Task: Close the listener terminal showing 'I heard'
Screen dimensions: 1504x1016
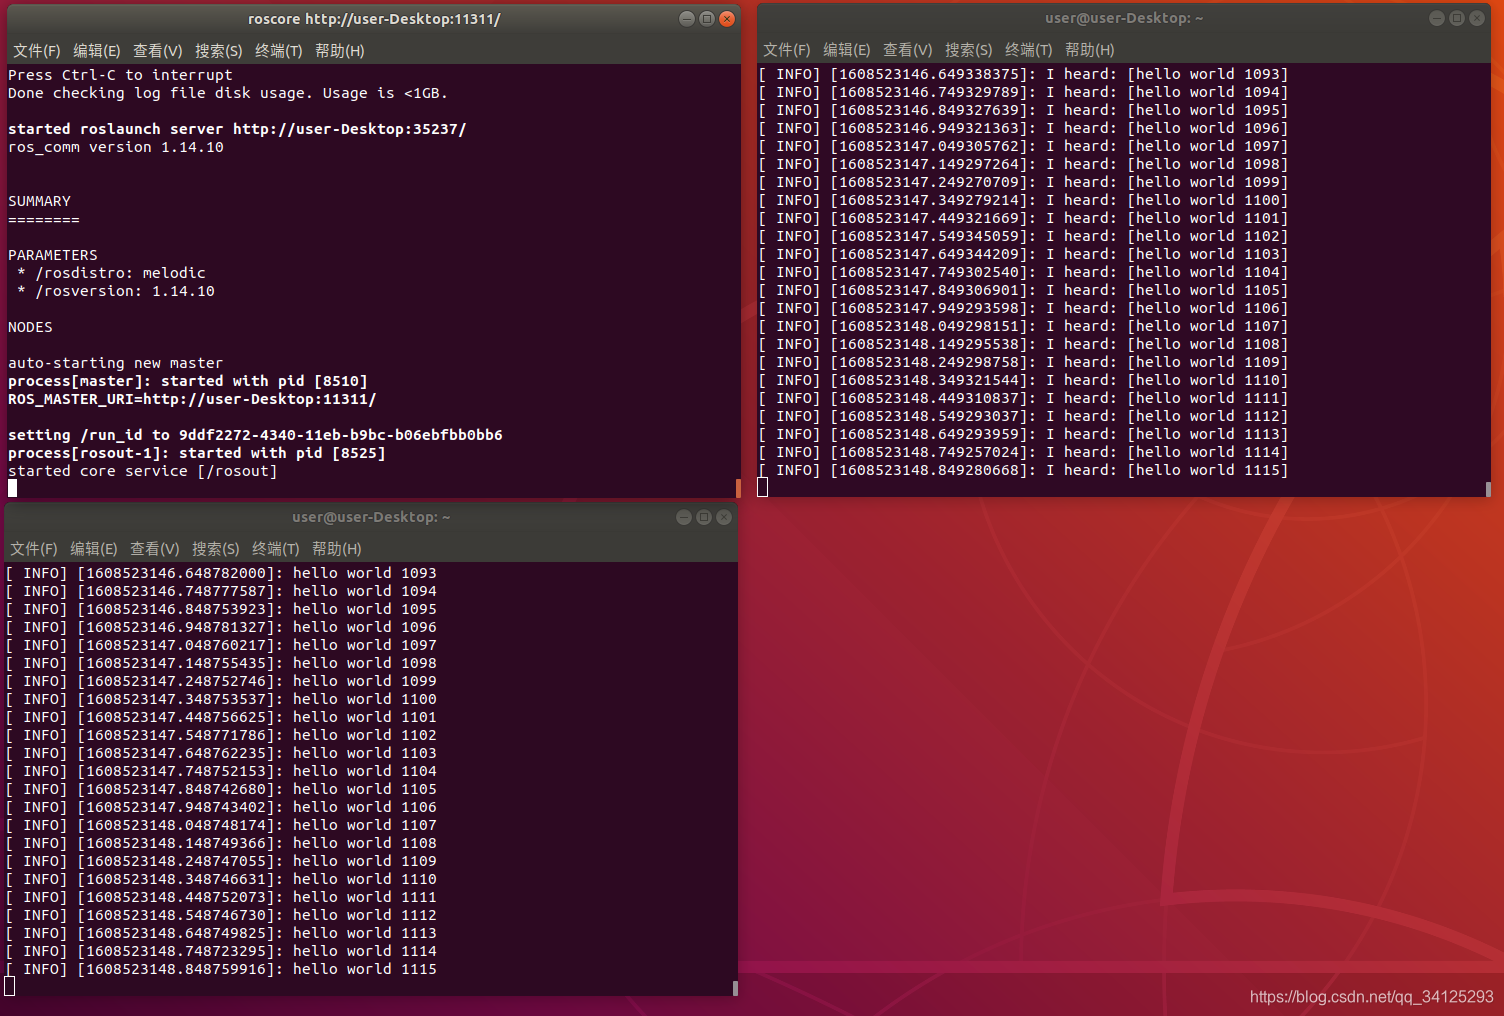Action: 1477,18
